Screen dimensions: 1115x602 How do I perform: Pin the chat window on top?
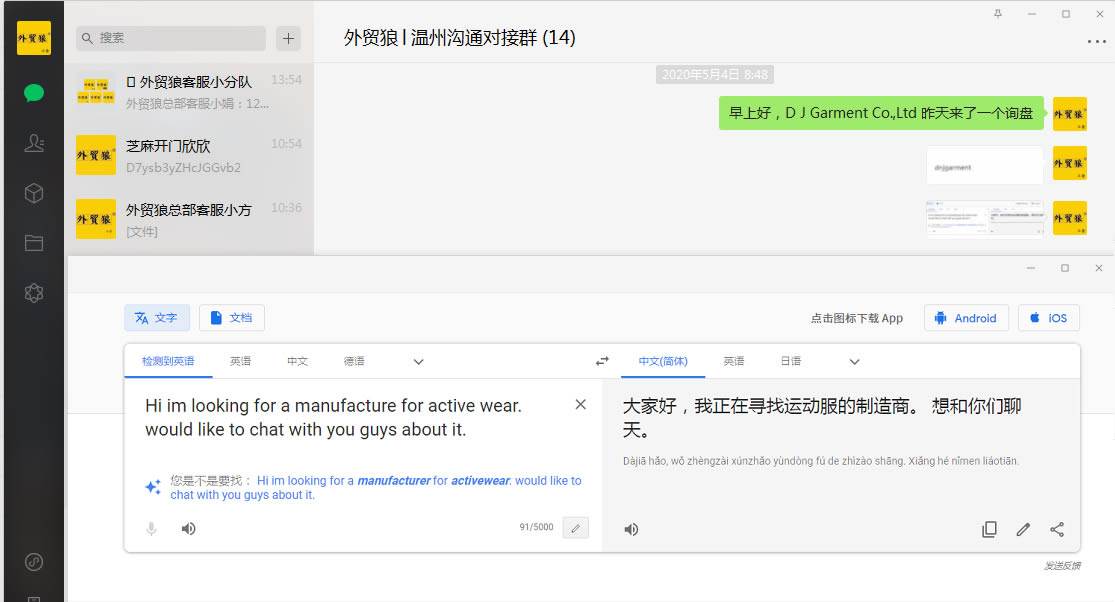tap(997, 14)
